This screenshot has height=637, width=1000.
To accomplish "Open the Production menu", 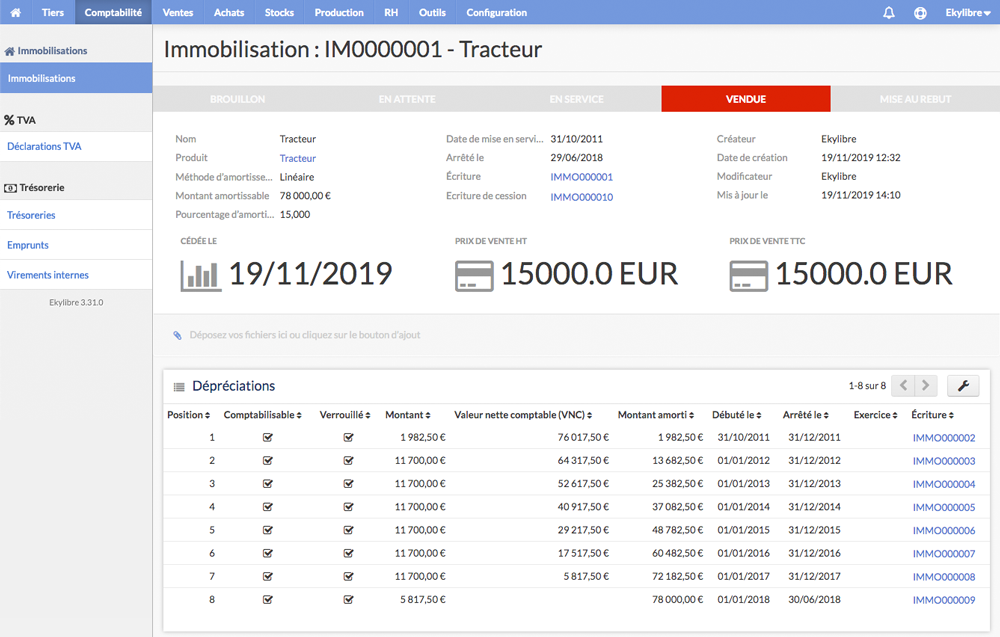I will (339, 12).
